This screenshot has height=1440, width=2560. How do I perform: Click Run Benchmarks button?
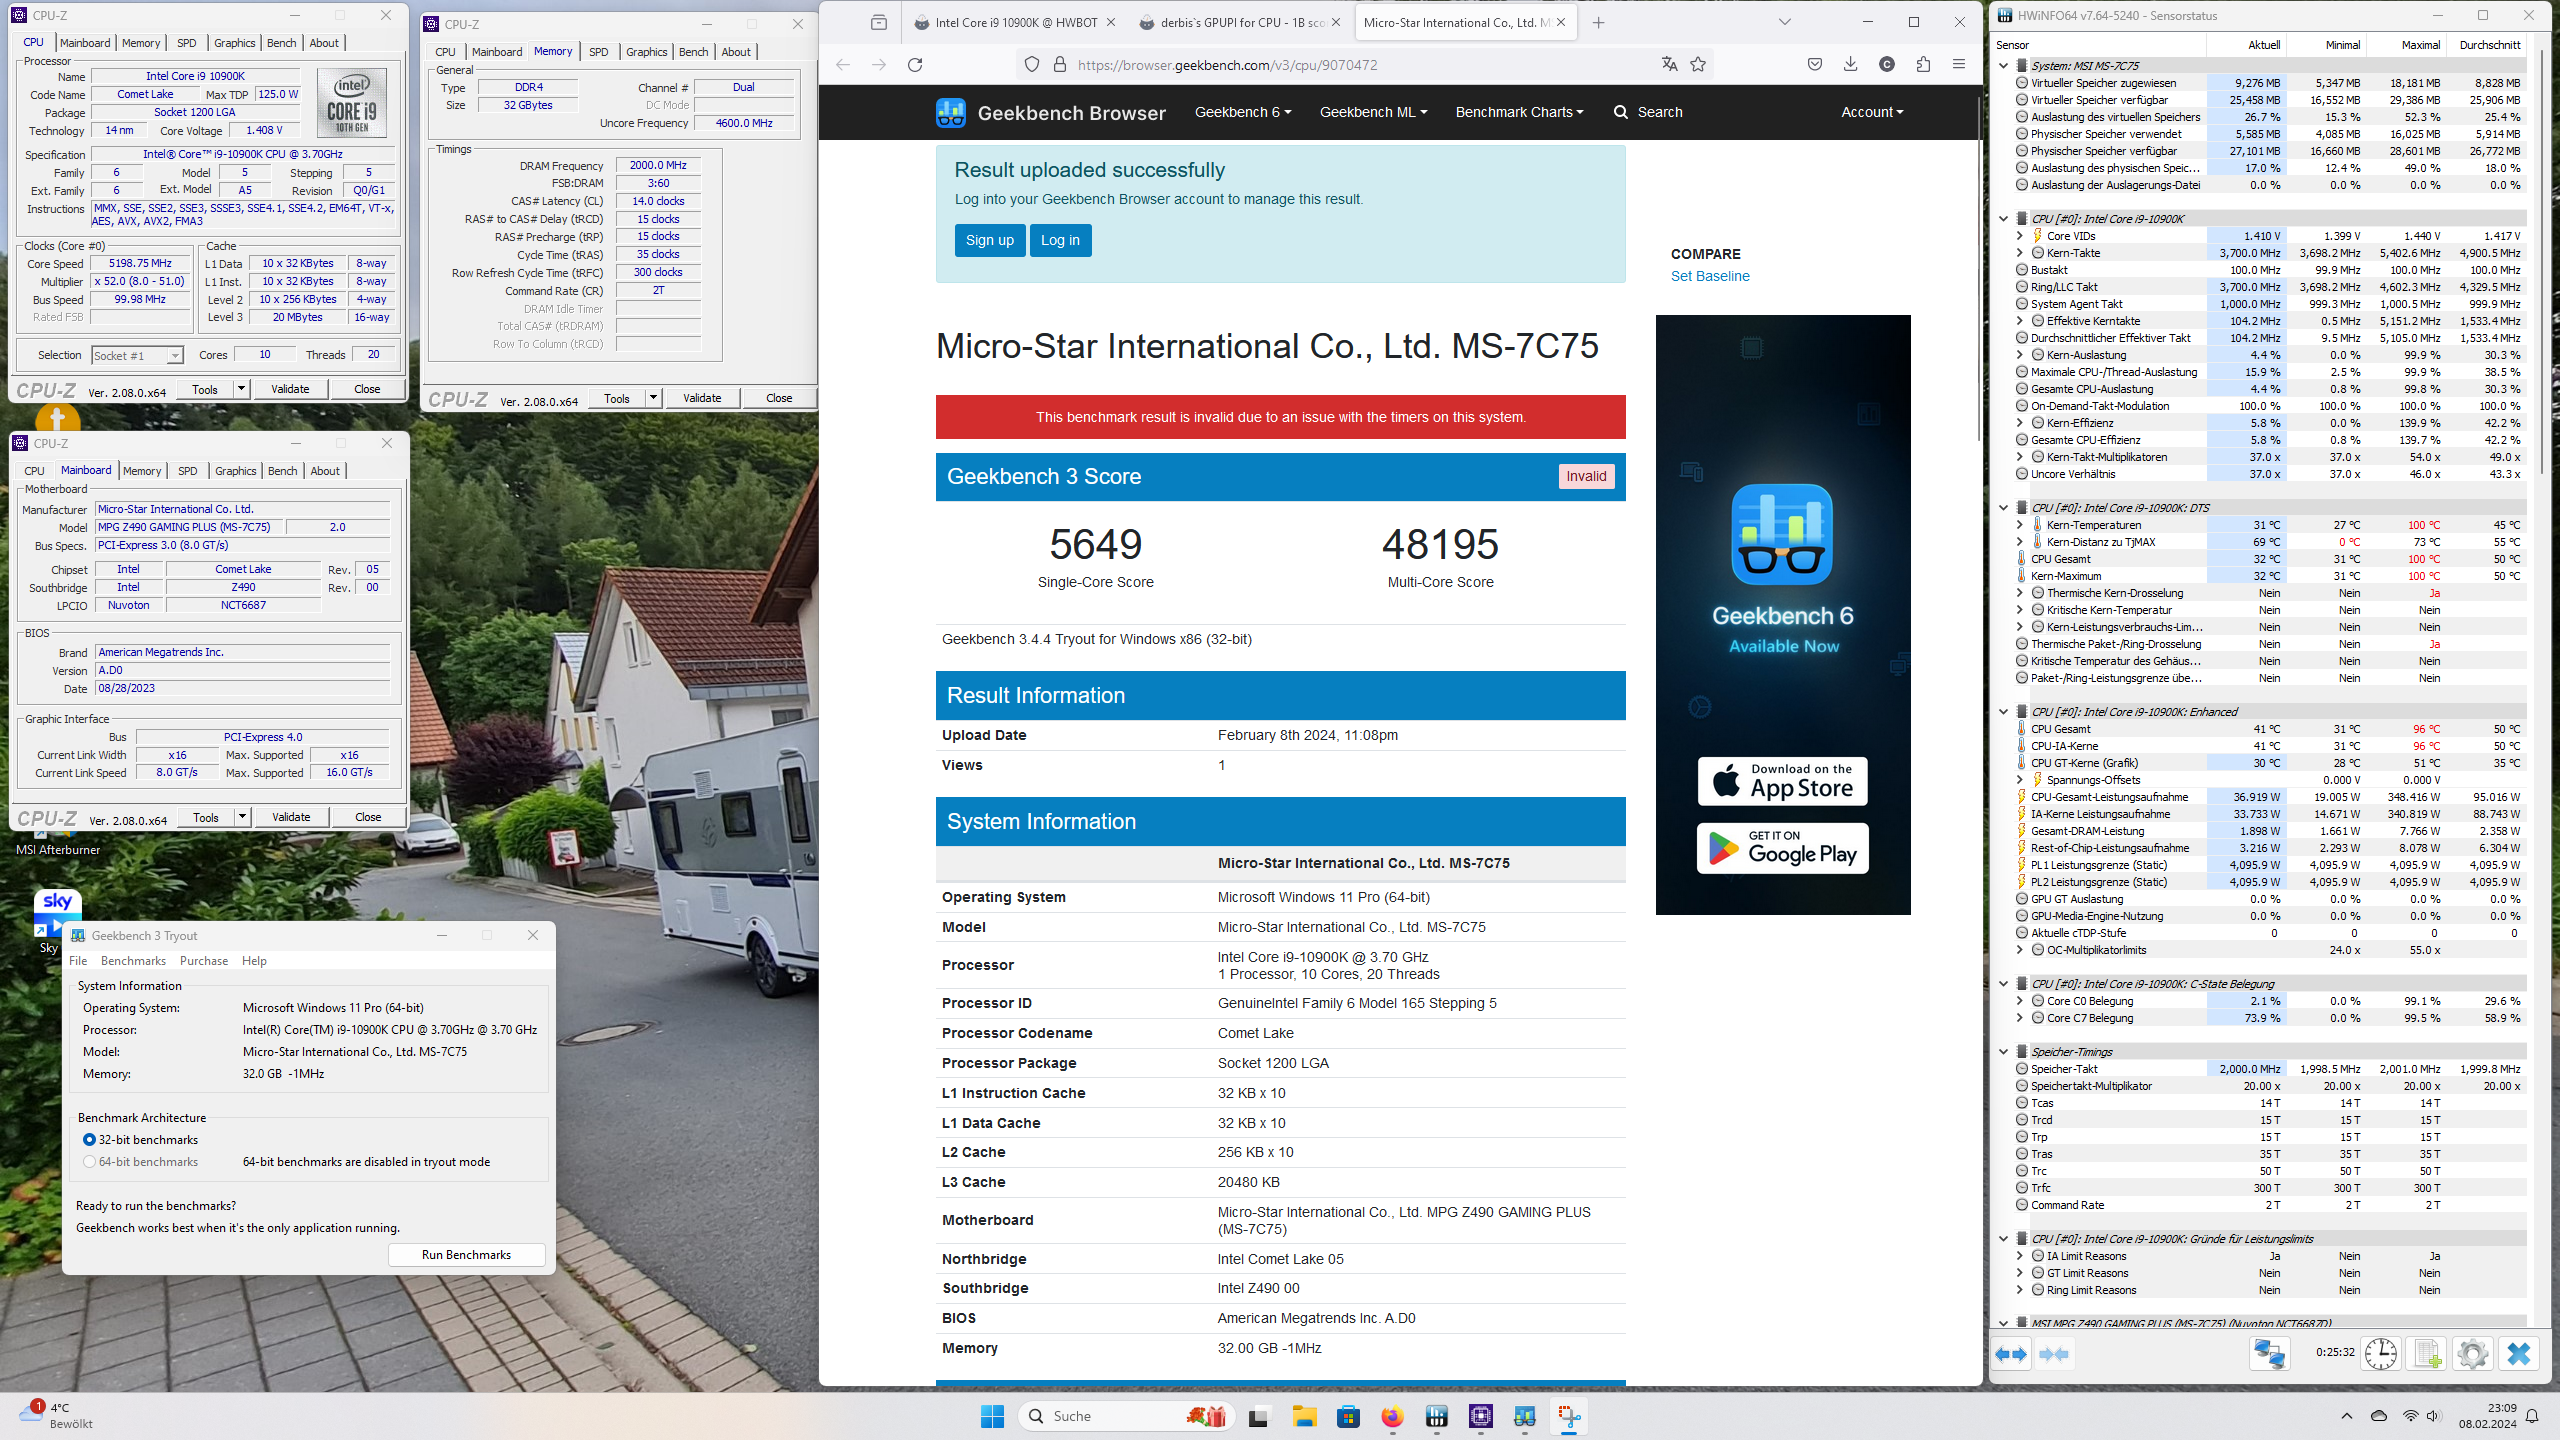(466, 1255)
